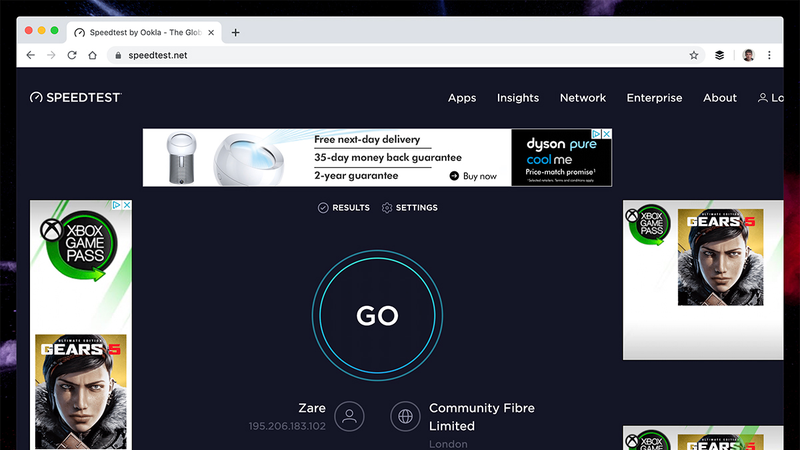800x450 pixels.
Task: Click the speedtest.net address bar
Action: [406, 55]
